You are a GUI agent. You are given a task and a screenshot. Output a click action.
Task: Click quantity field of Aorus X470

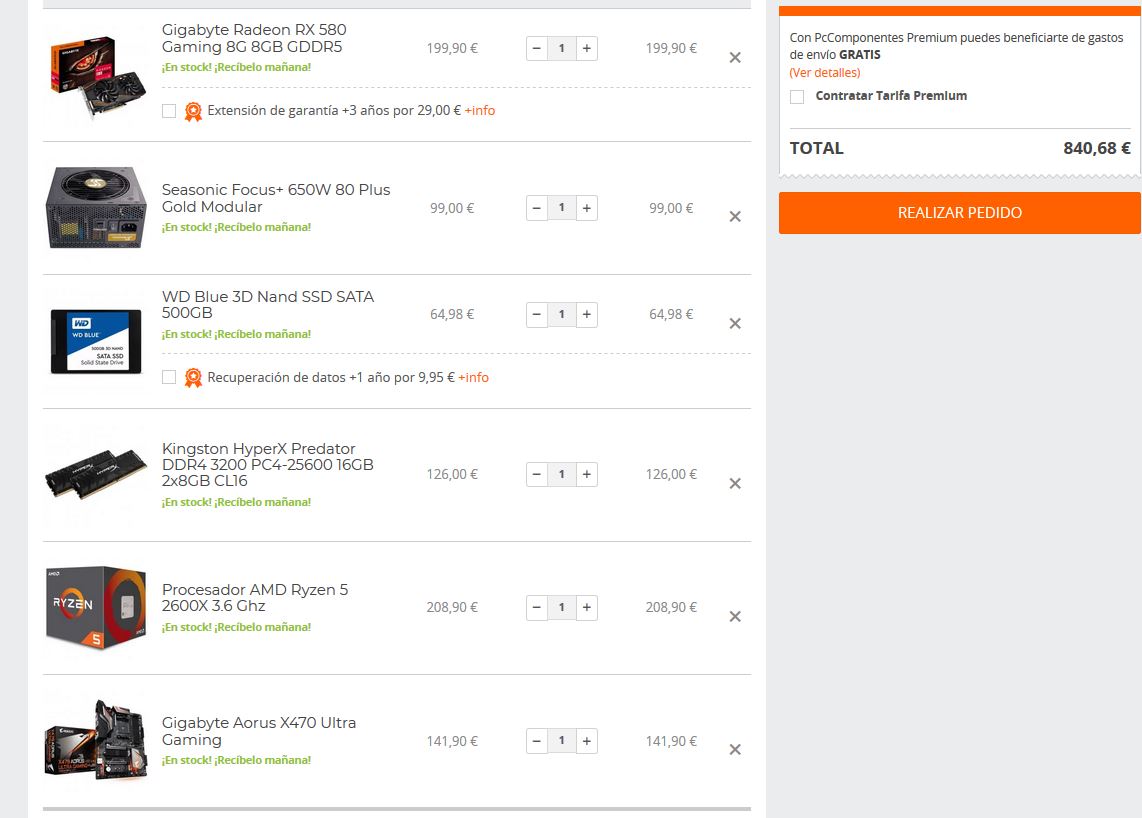(x=562, y=741)
